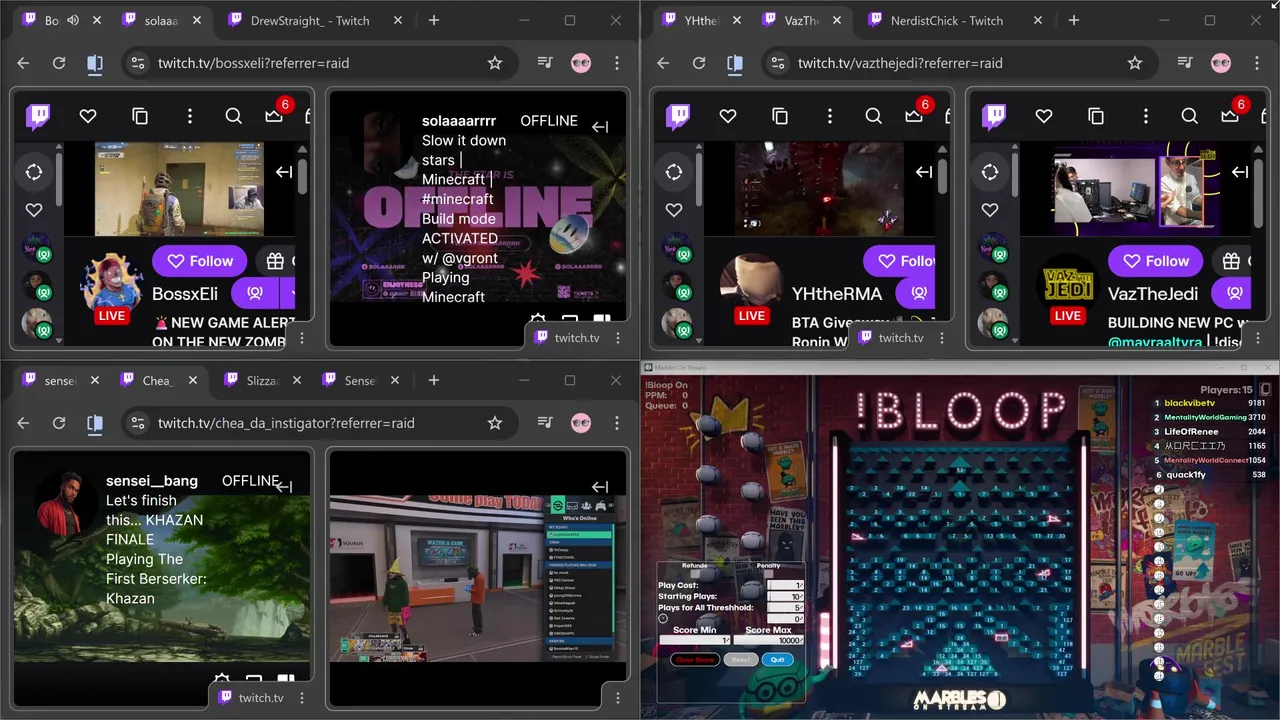Open Twitch home logo in BossxEli pane

click(x=38, y=117)
